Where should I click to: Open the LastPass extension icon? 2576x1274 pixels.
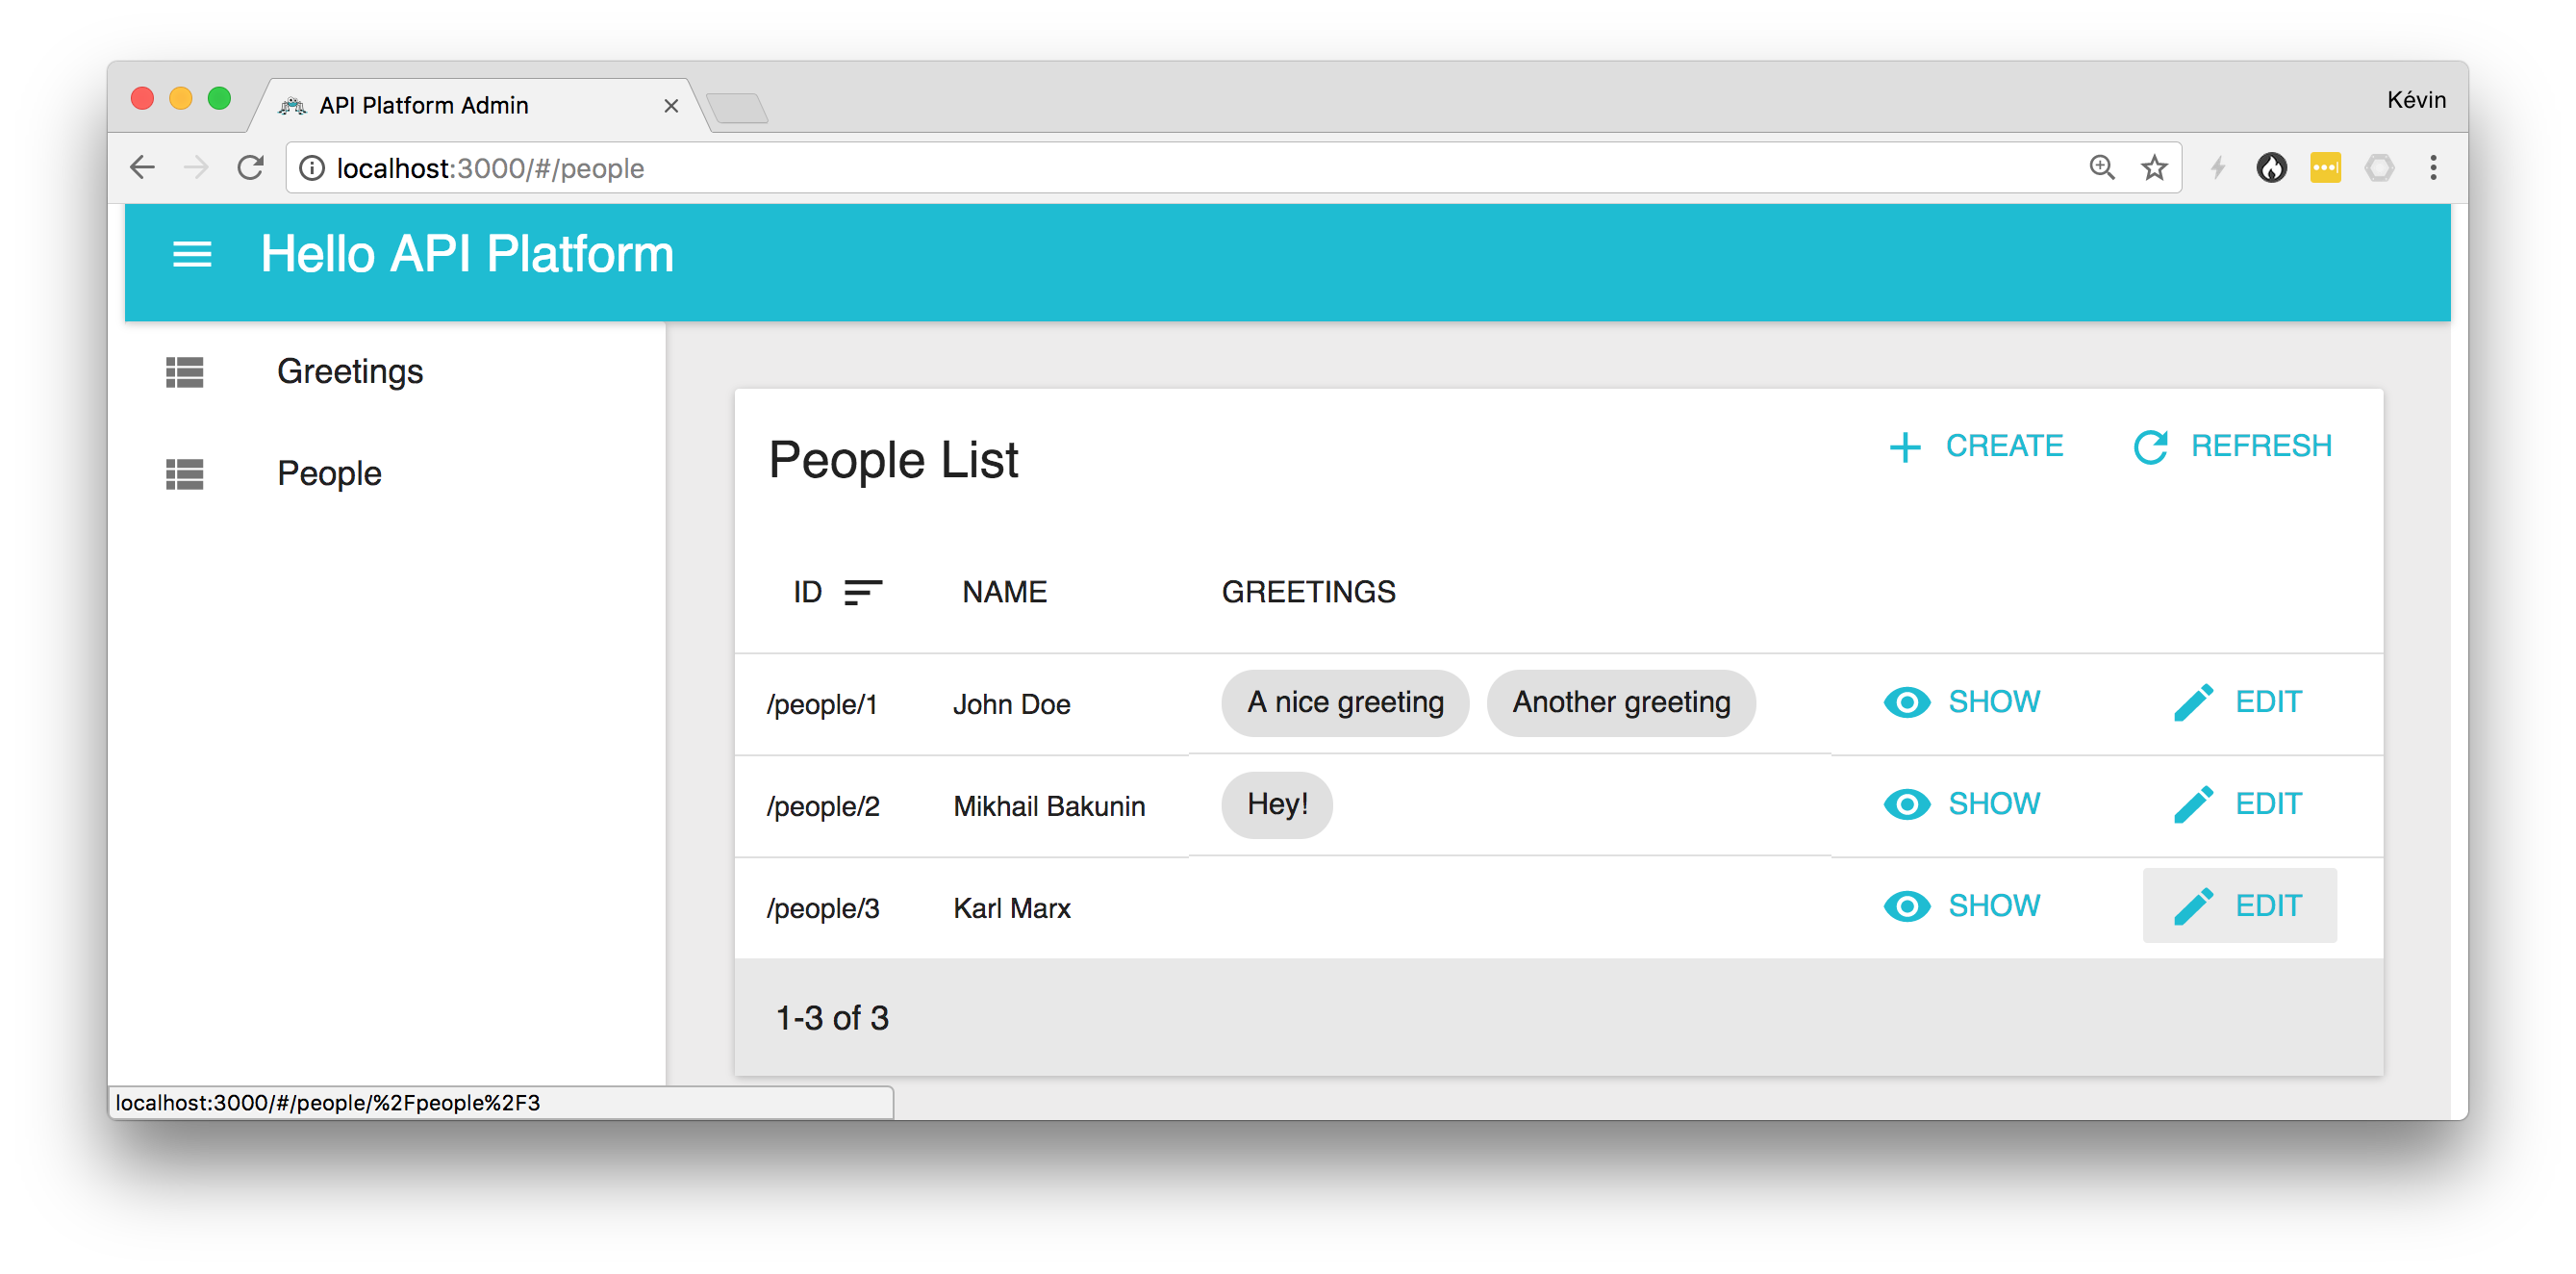pos(2326,167)
